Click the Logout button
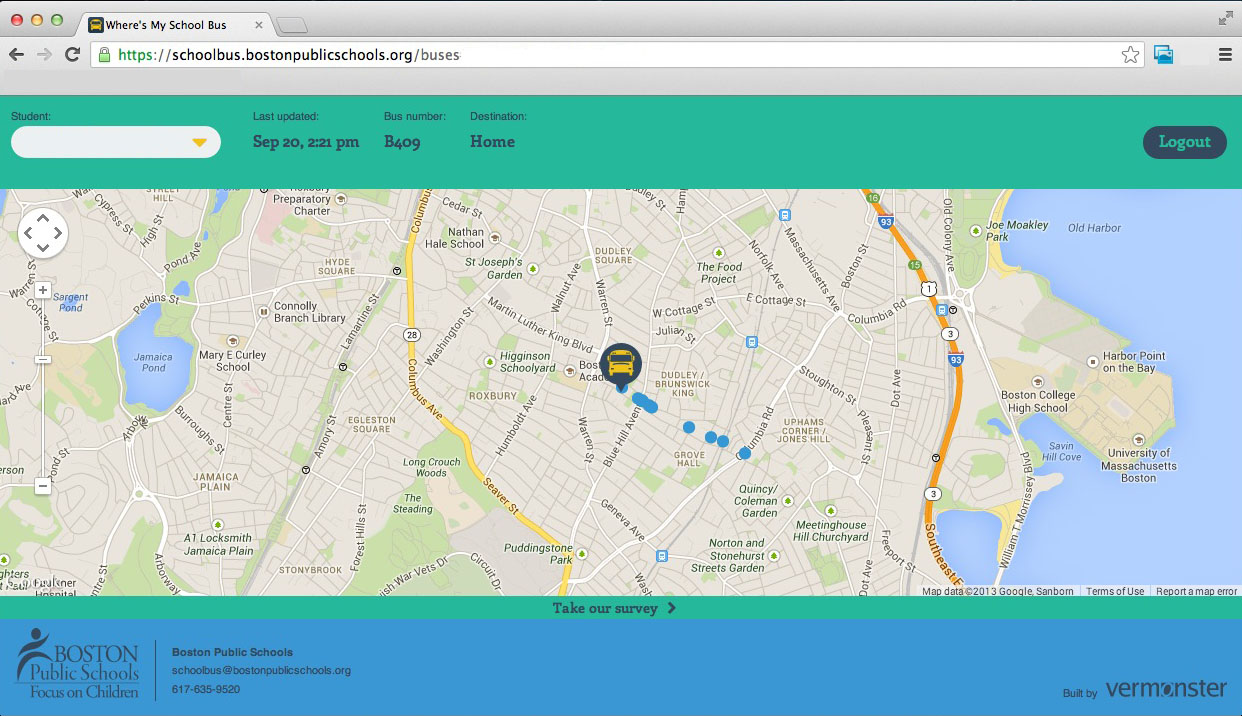1242x716 pixels. pos(1184,142)
